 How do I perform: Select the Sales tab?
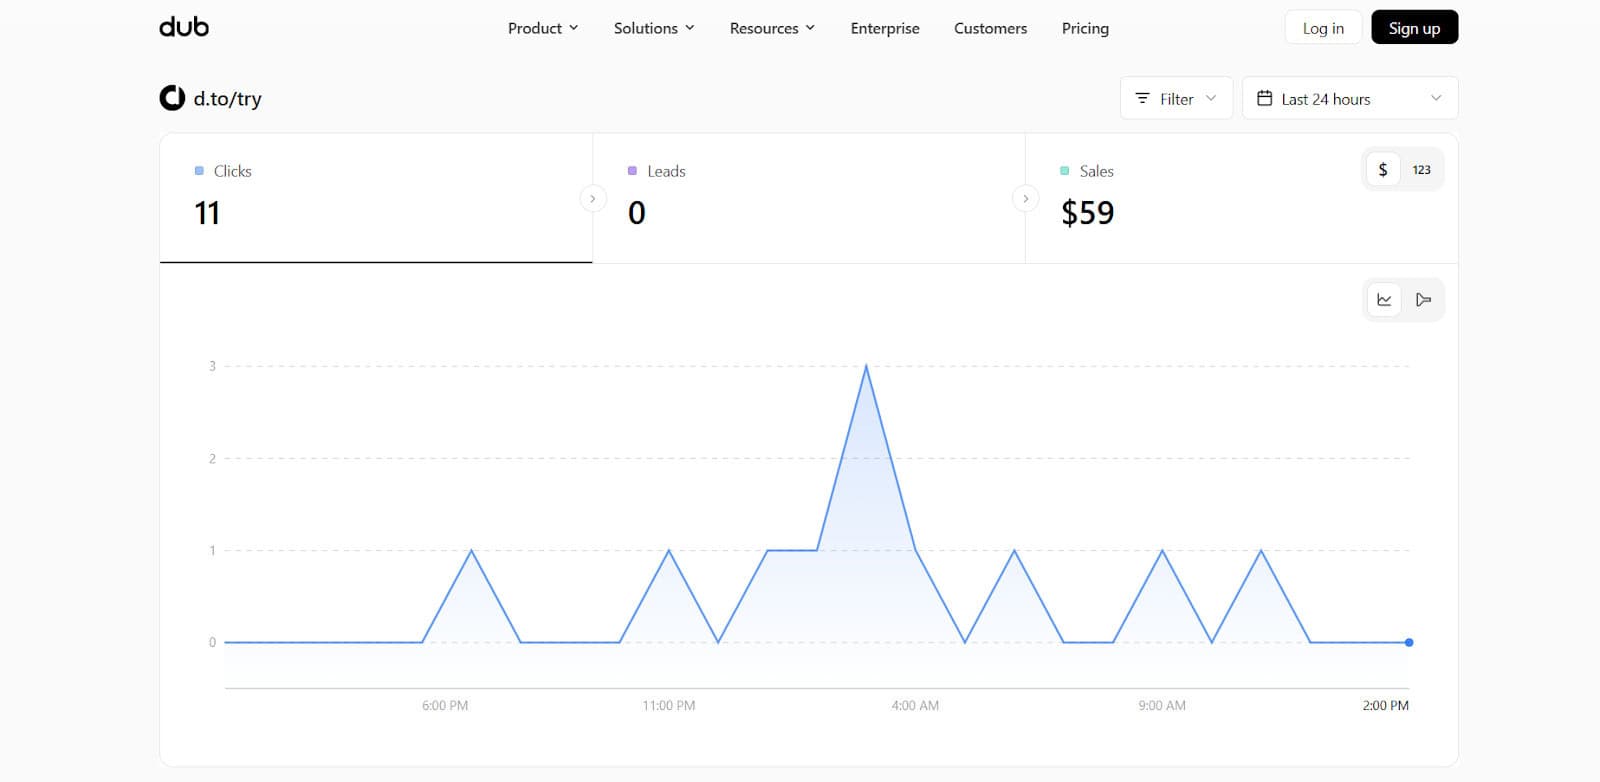click(1241, 198)
